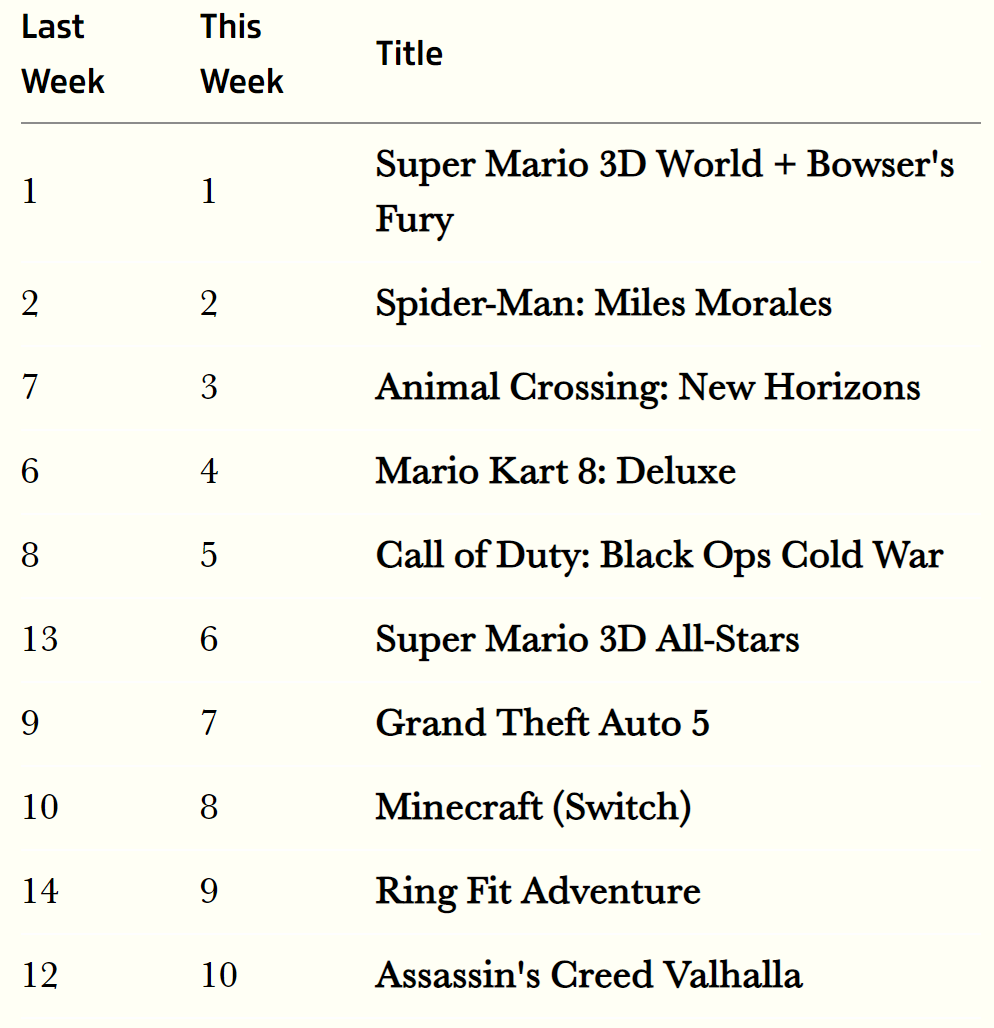994x1028 pixels.
Task: Click the Assassin's Creed Valhalla entry
Action: pyautogui.click(x=588, y=975)
